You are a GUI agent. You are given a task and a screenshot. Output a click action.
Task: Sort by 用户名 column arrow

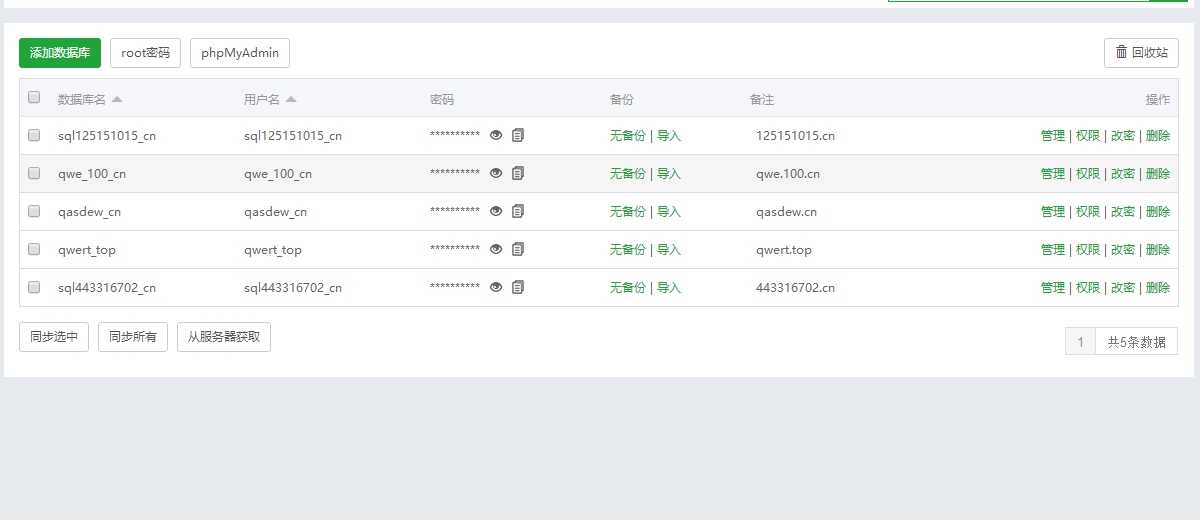pyautogui.click(x=291, y=100)
